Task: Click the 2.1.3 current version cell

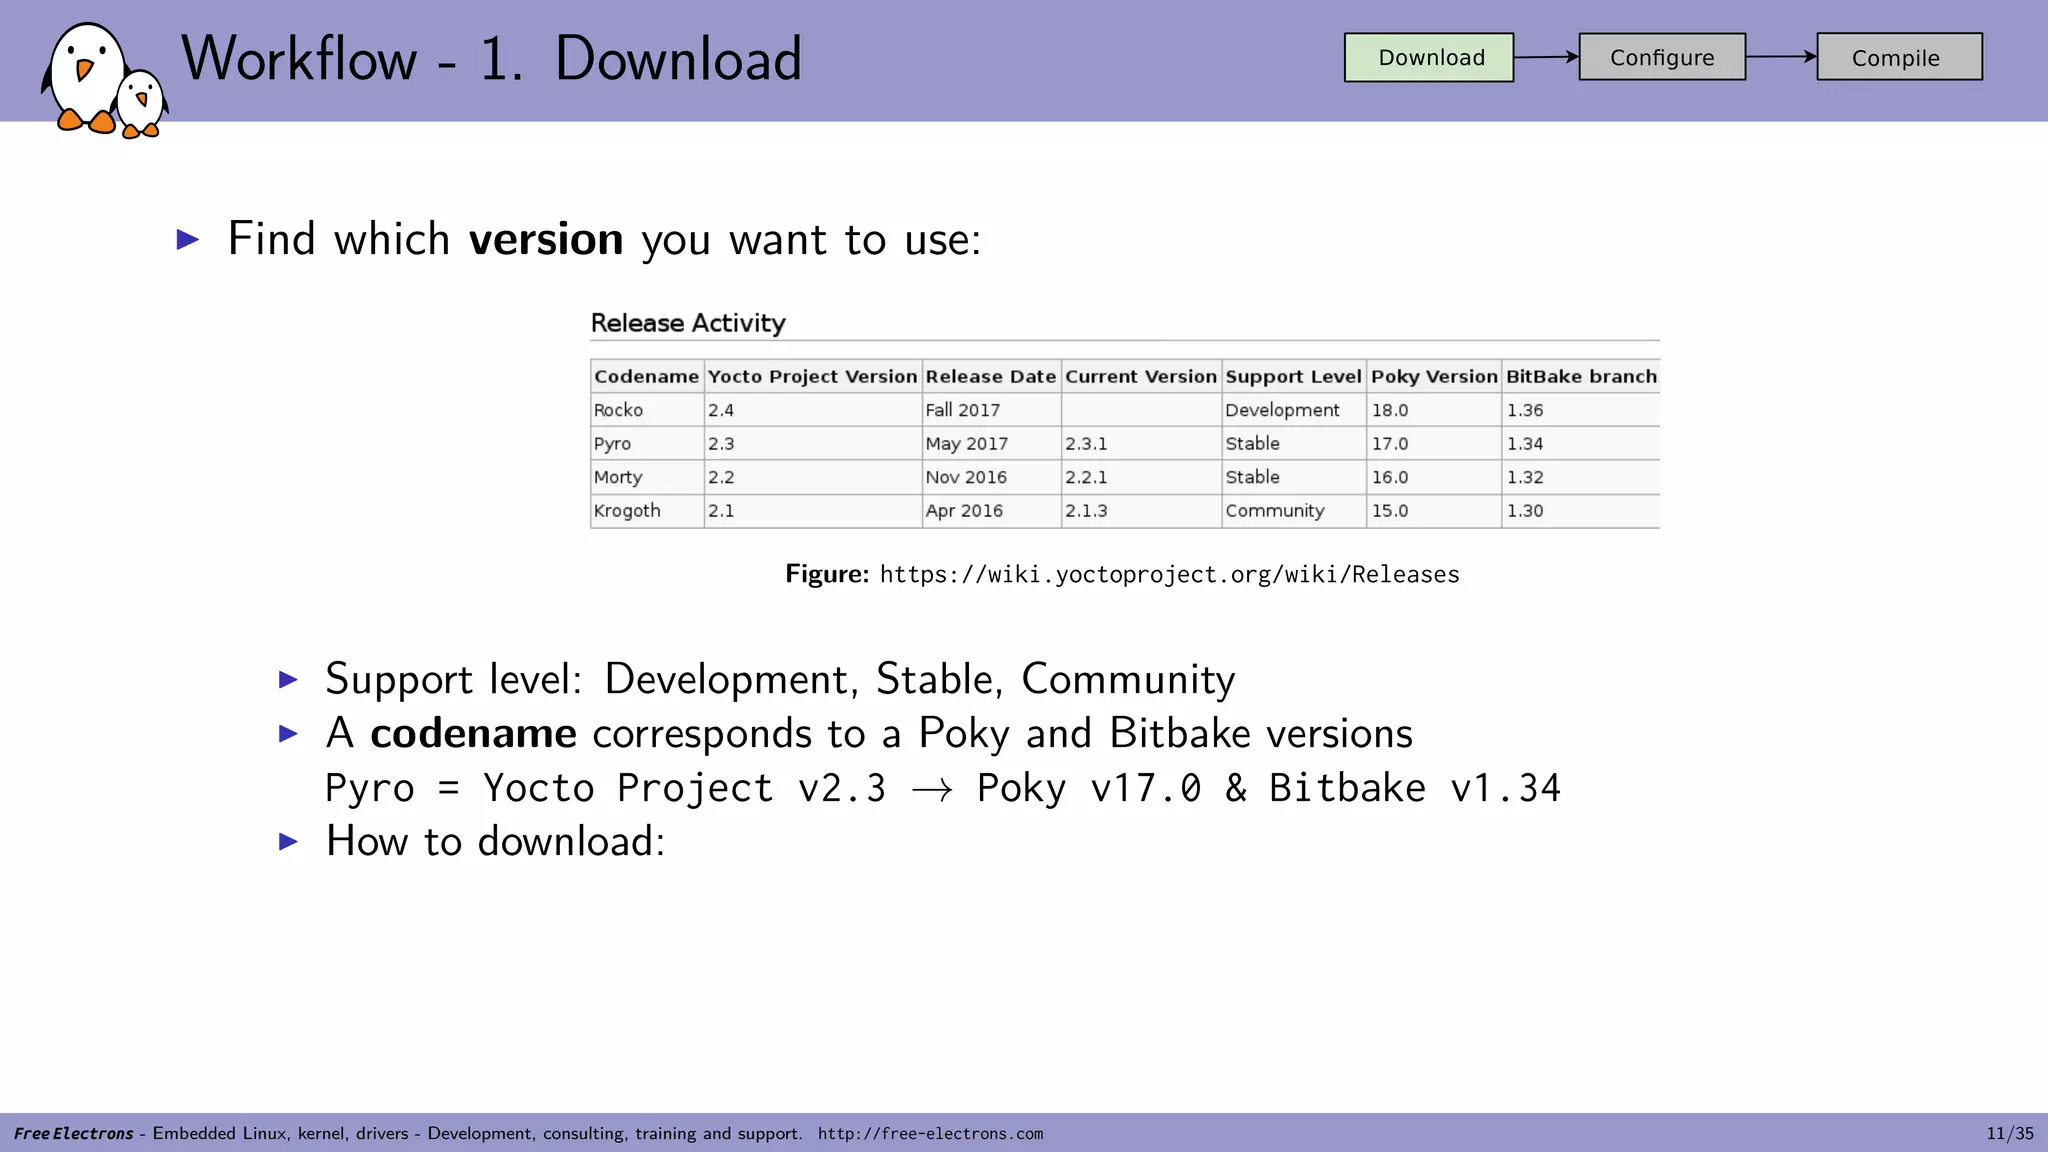Action: pos(1141,510)
